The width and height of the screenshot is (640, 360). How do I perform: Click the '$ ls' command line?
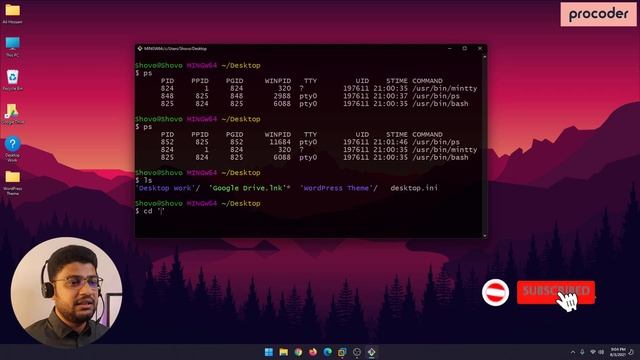point(144,180)
